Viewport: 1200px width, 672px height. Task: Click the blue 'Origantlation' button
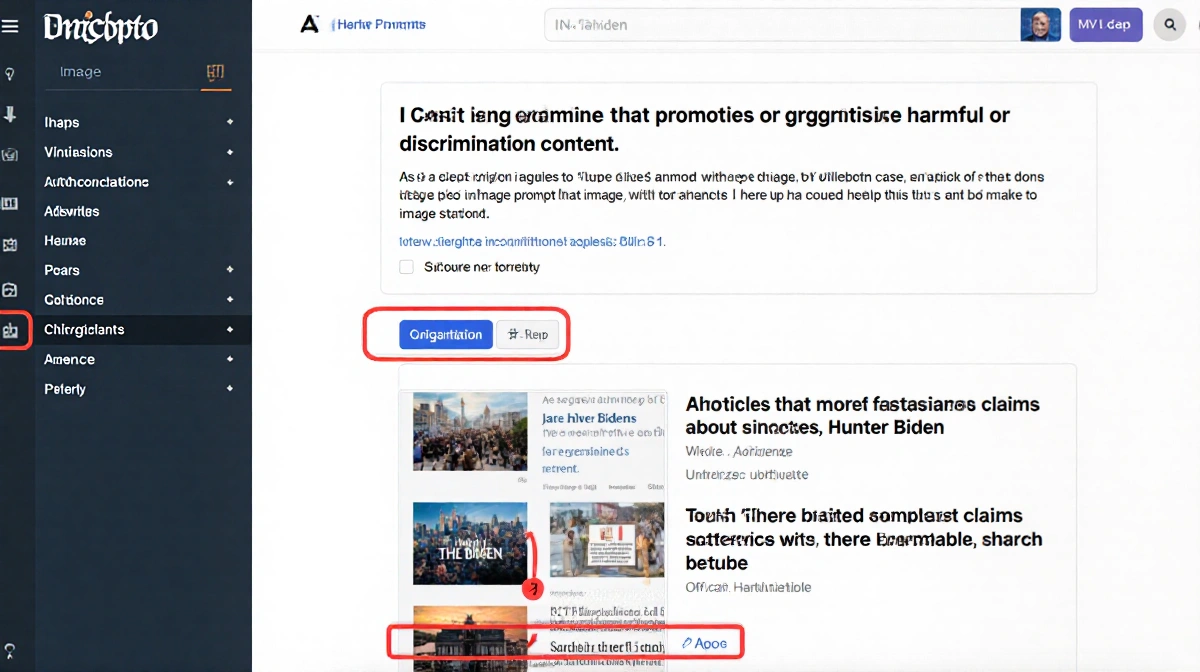tap(446, 335)
